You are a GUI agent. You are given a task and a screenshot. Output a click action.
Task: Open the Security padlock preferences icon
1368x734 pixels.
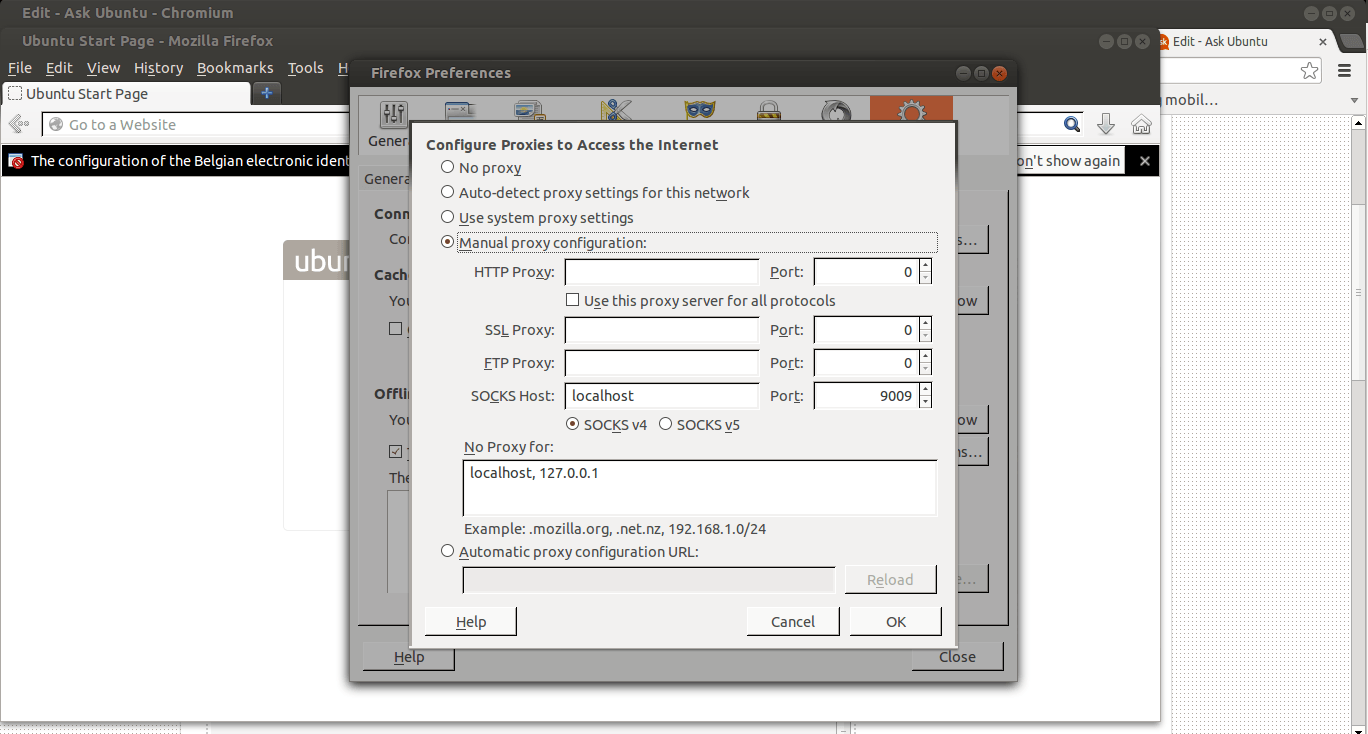768,110
